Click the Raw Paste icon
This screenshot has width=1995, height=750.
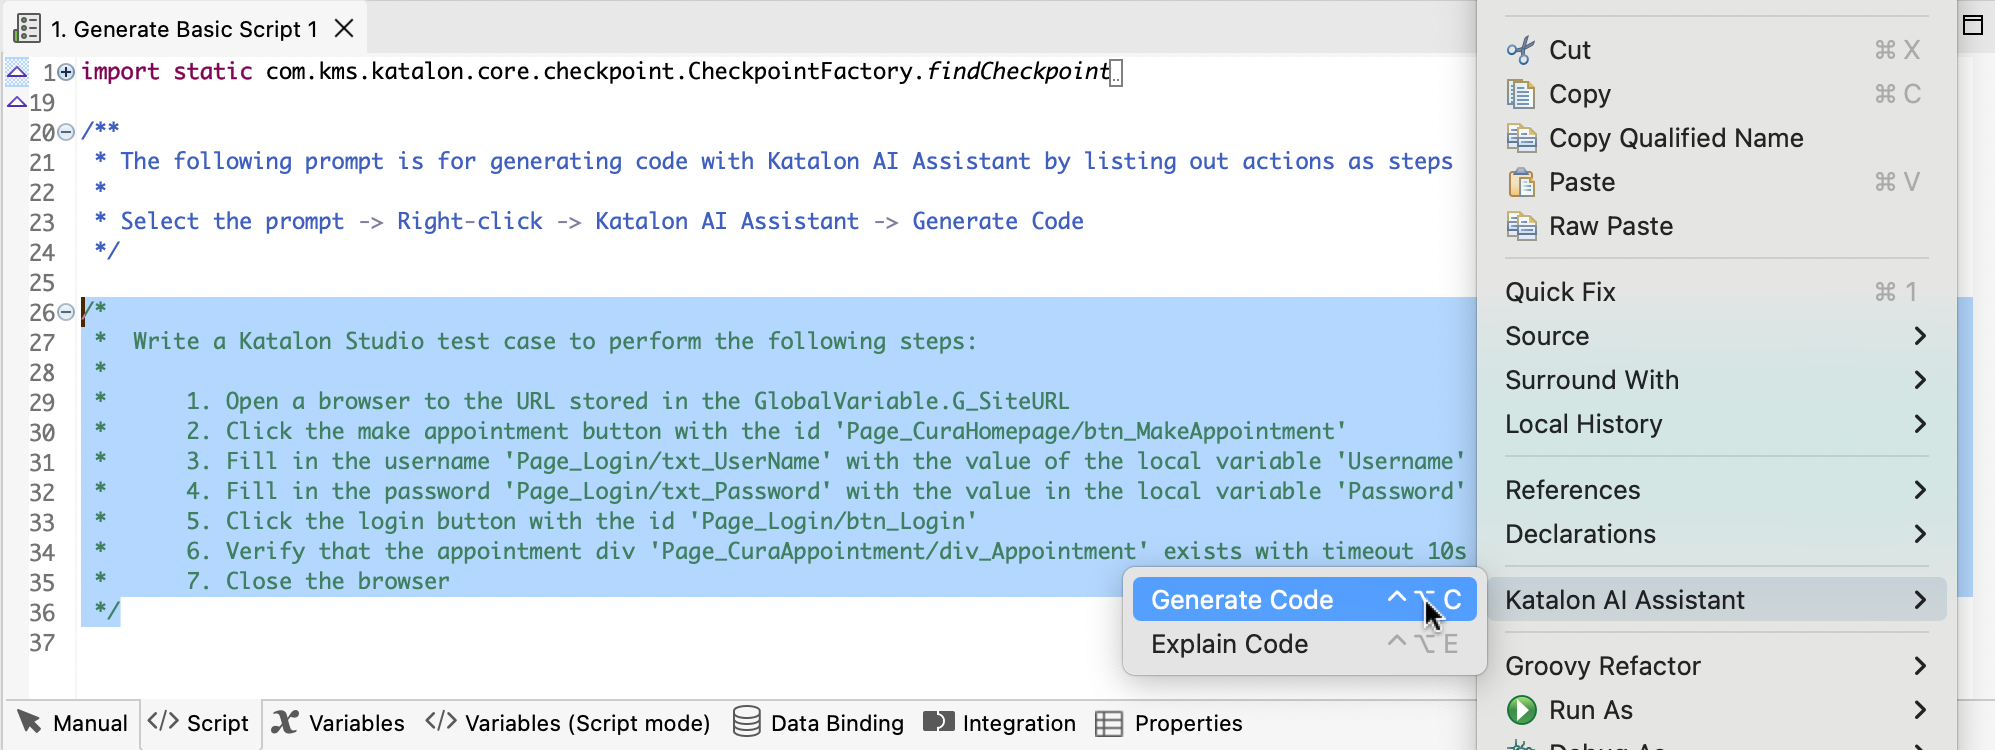coord(1521,226)
